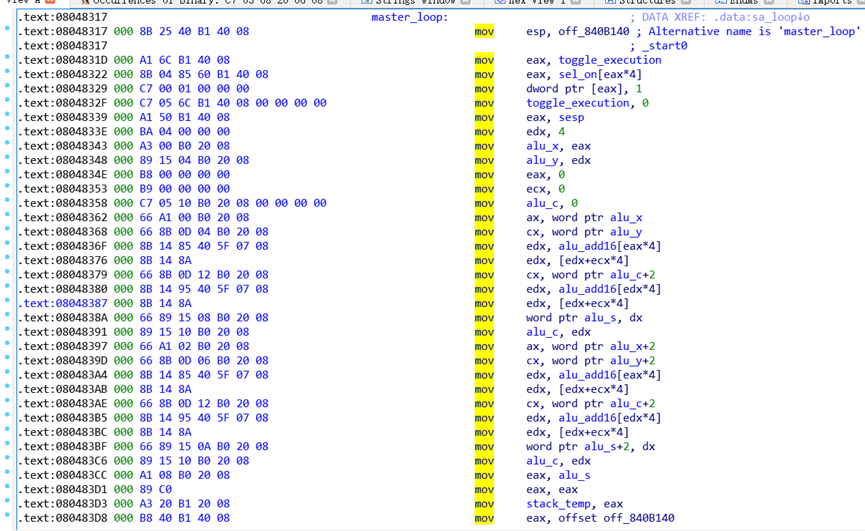Follow the .data:sa_loop DATA XREF link
Viewport: 865px width, 531px height.
click(763, 17)
